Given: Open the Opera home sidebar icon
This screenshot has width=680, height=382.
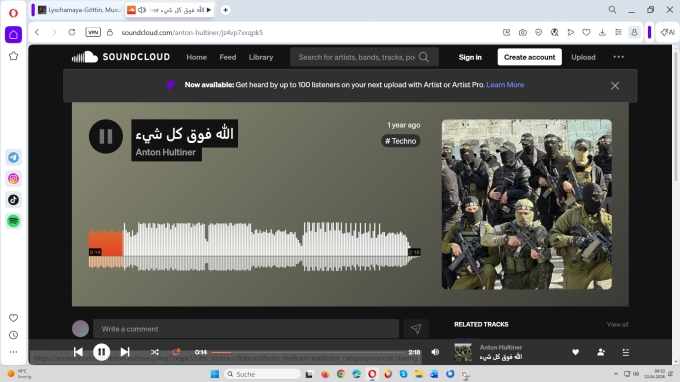Looking at the screenshot, I should click(x=13, y=35).
